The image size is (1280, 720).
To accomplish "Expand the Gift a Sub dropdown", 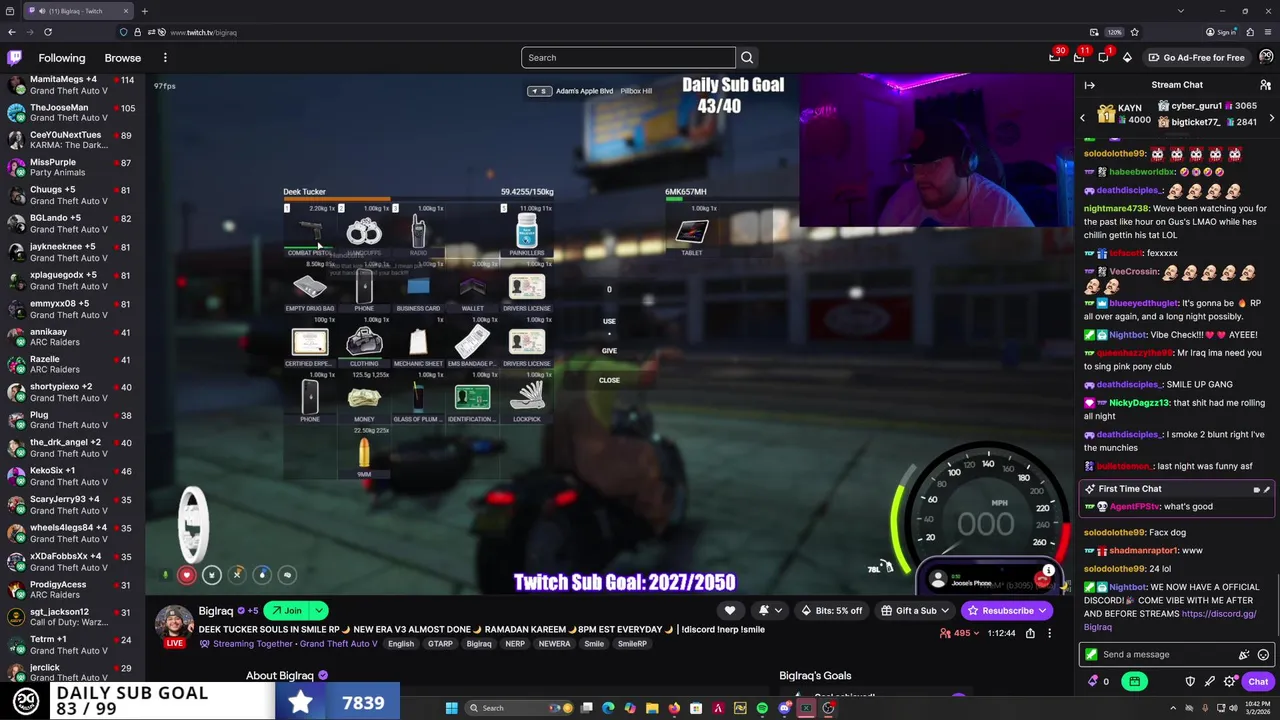I will [x=944, y=611].
